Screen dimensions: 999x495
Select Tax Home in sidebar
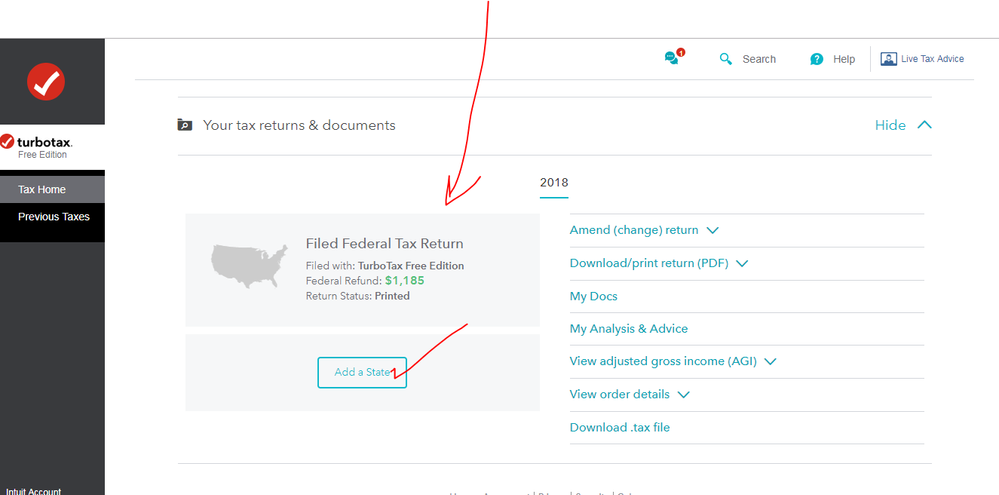click(x=52, y=189)
